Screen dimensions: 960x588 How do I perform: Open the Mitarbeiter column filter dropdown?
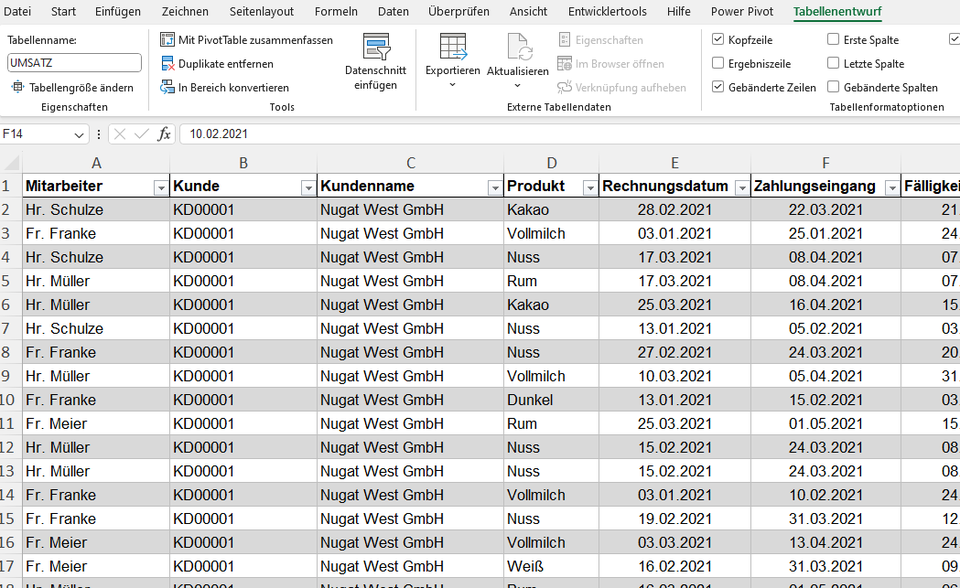click(160, 186)
